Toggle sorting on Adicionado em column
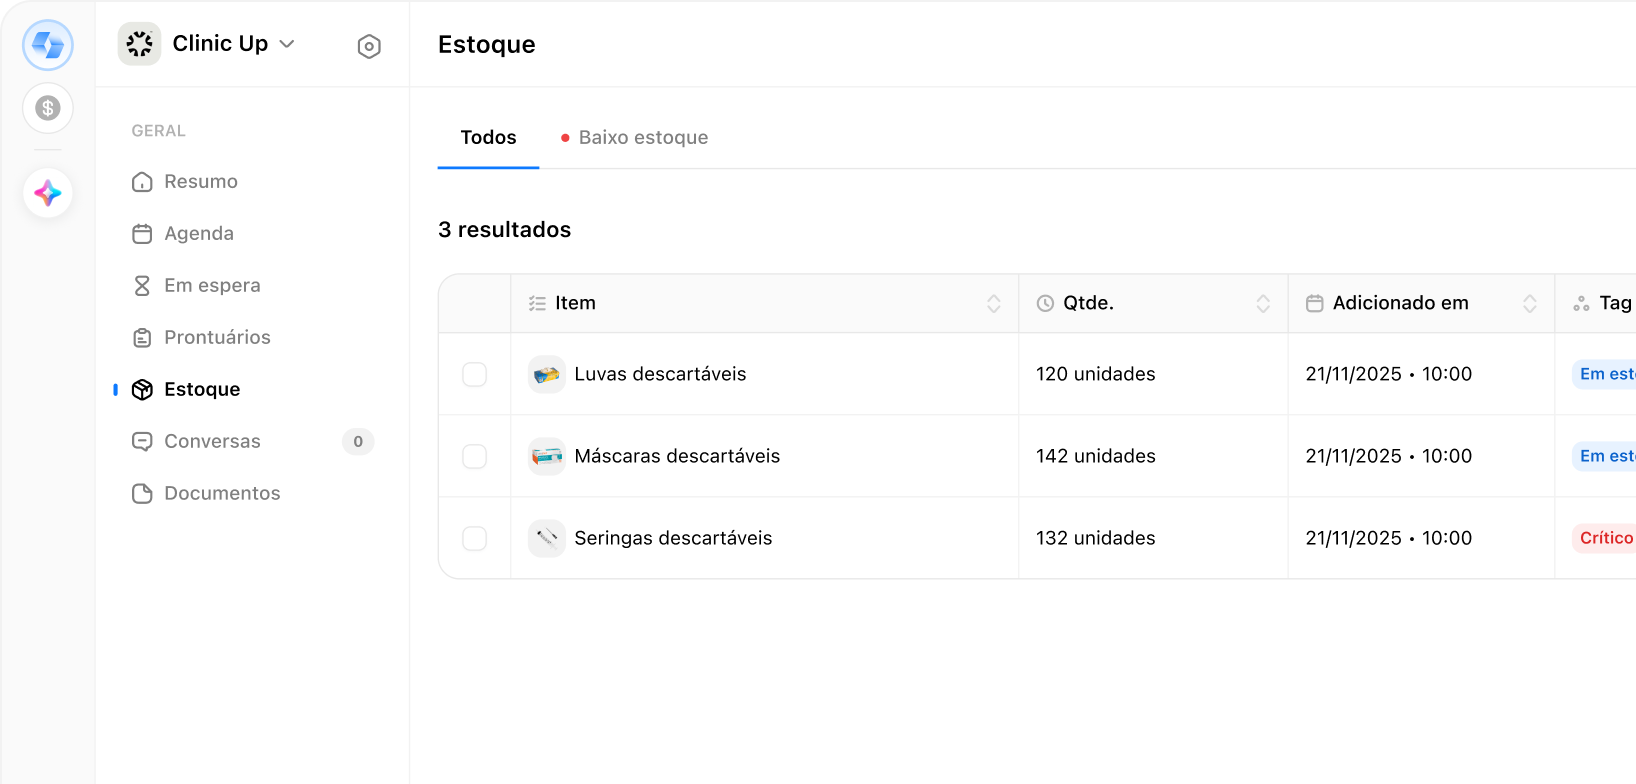This screenshot has height=784, width=1636. [x=1530, y=304]
